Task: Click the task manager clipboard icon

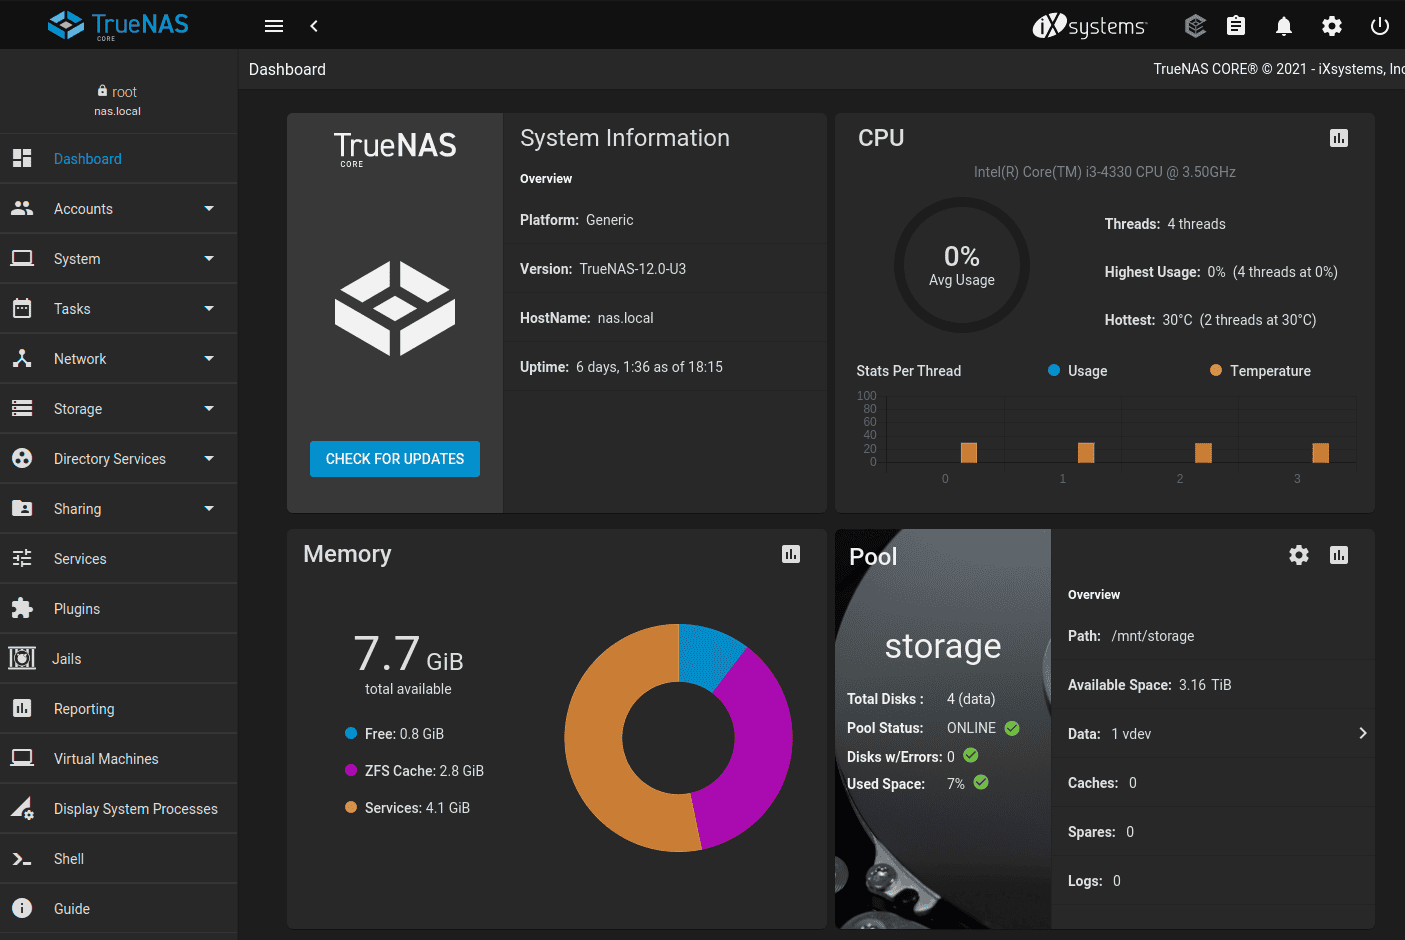Action: (x=1236, y=26)
